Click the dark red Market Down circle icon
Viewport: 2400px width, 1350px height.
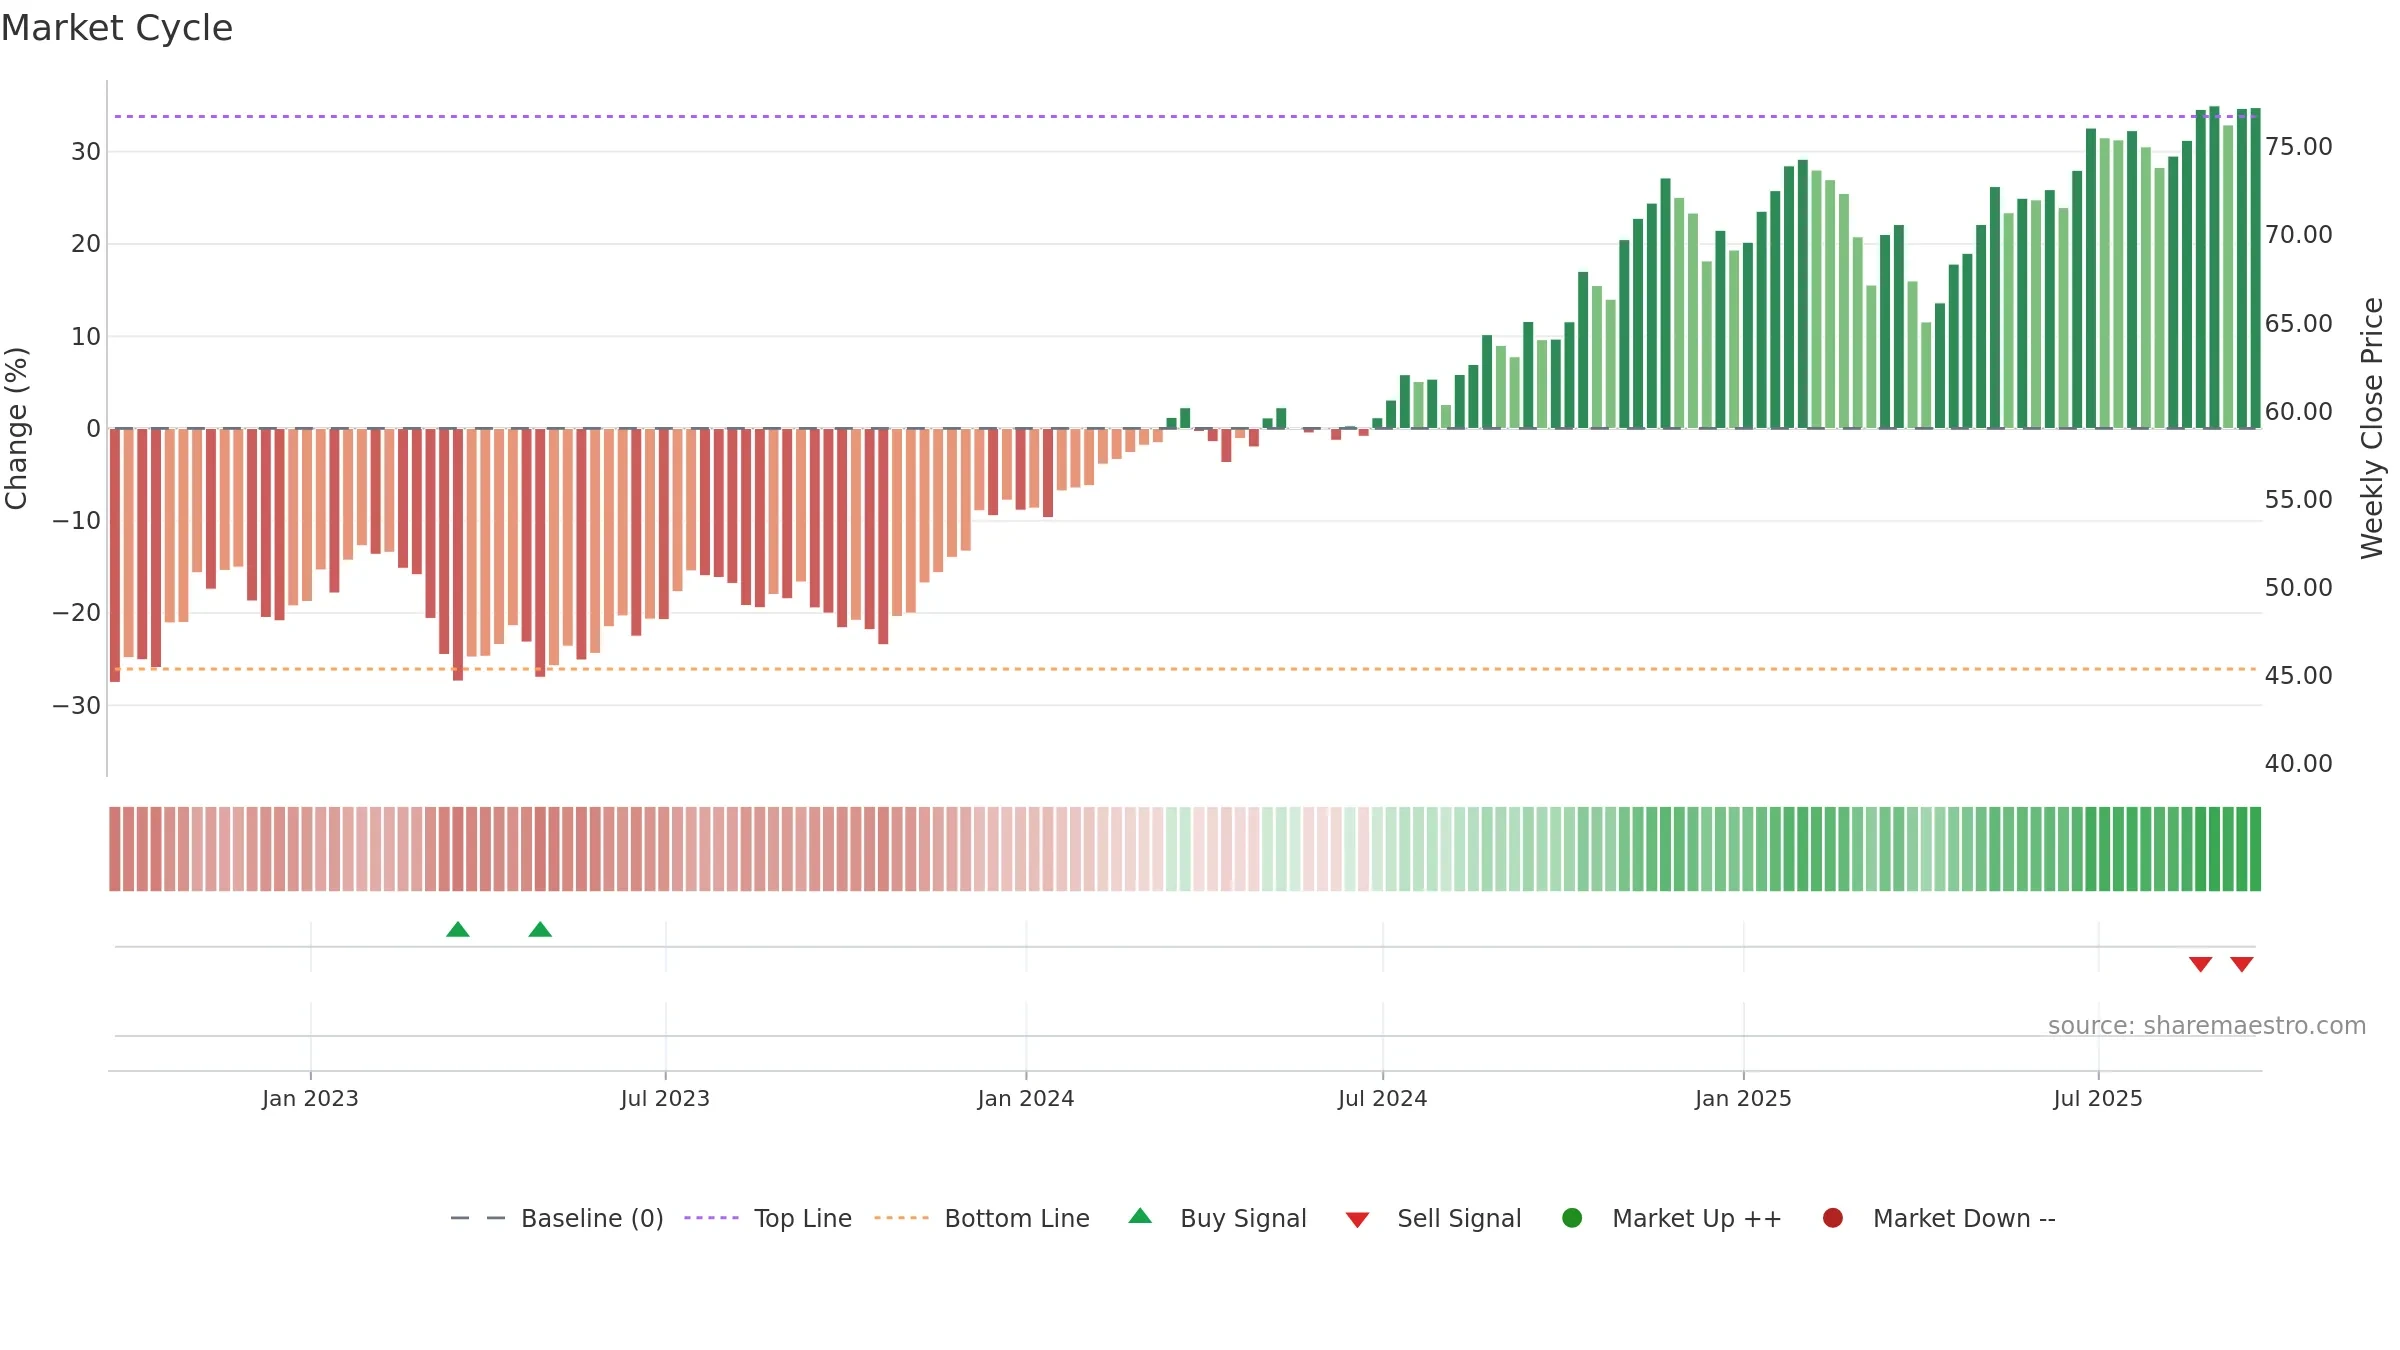coord(1833,1218)
